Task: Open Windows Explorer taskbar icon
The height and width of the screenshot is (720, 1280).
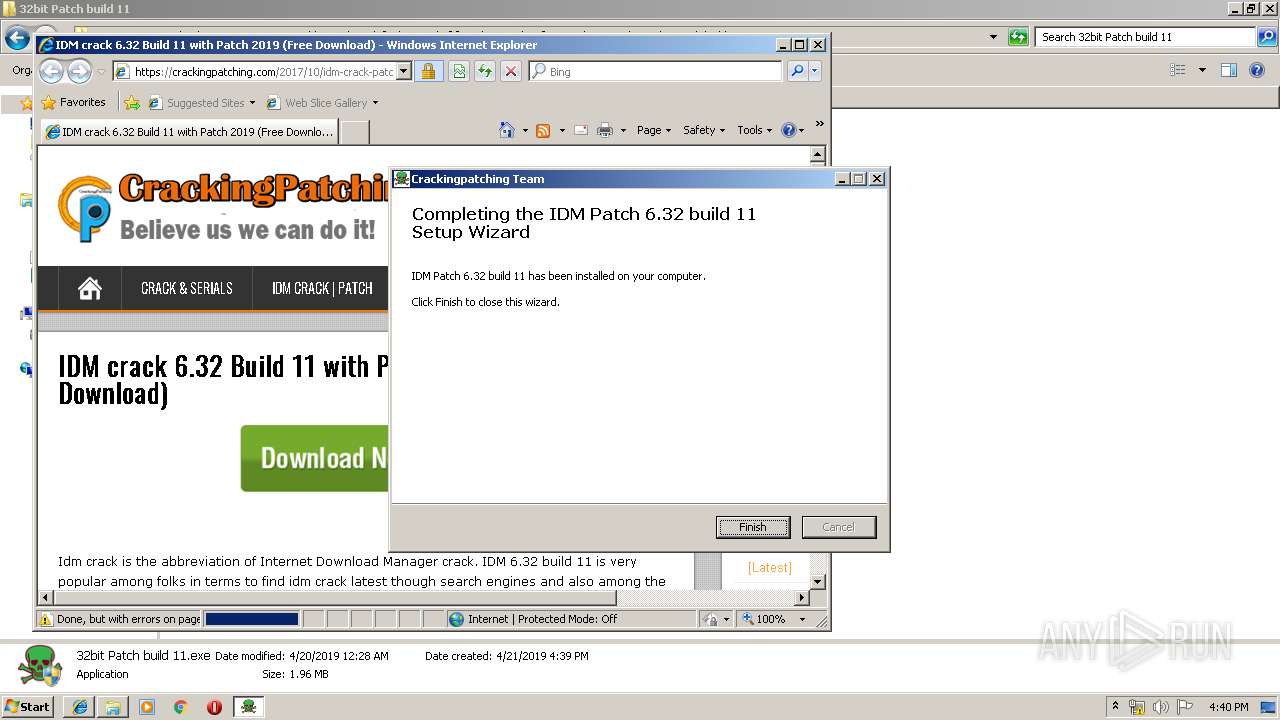Action: [x=113, y=706]
